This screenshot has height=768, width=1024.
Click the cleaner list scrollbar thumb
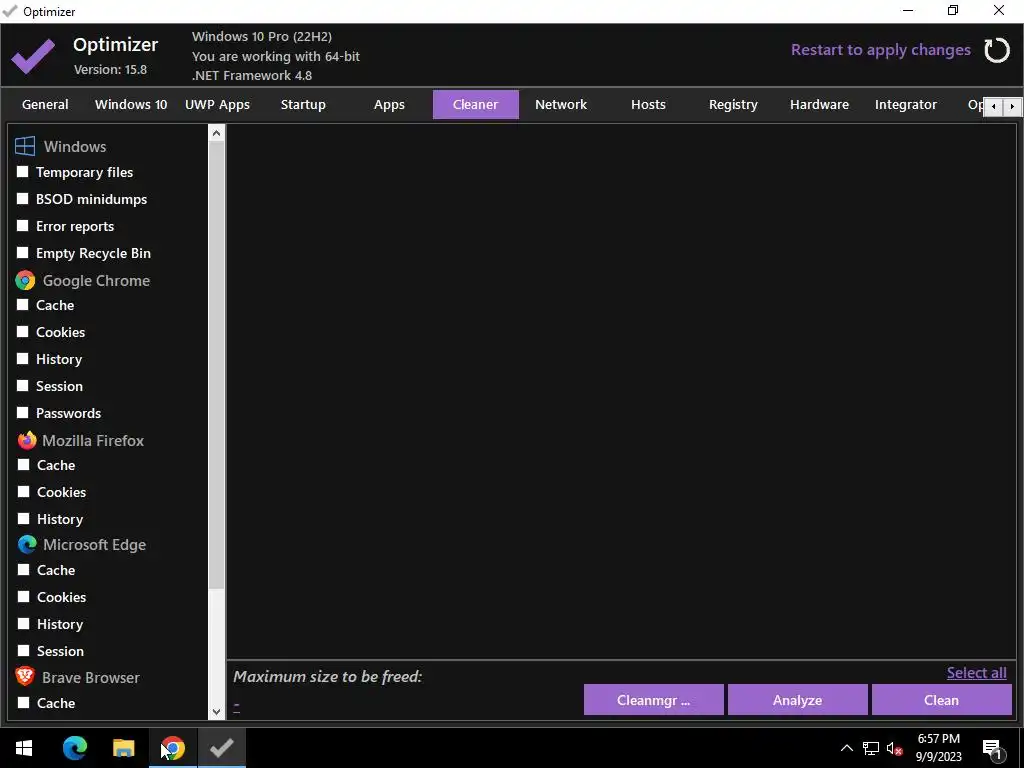point(216,365)
